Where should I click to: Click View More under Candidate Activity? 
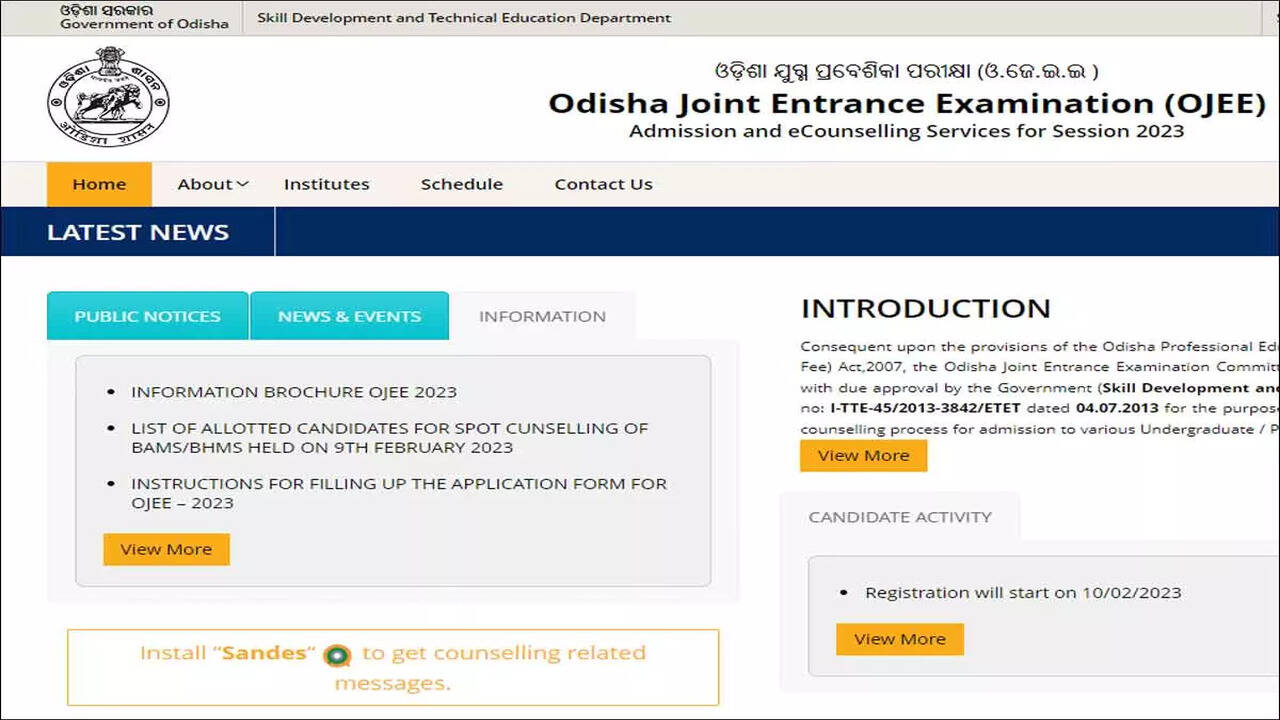click(x=899, y=639)
